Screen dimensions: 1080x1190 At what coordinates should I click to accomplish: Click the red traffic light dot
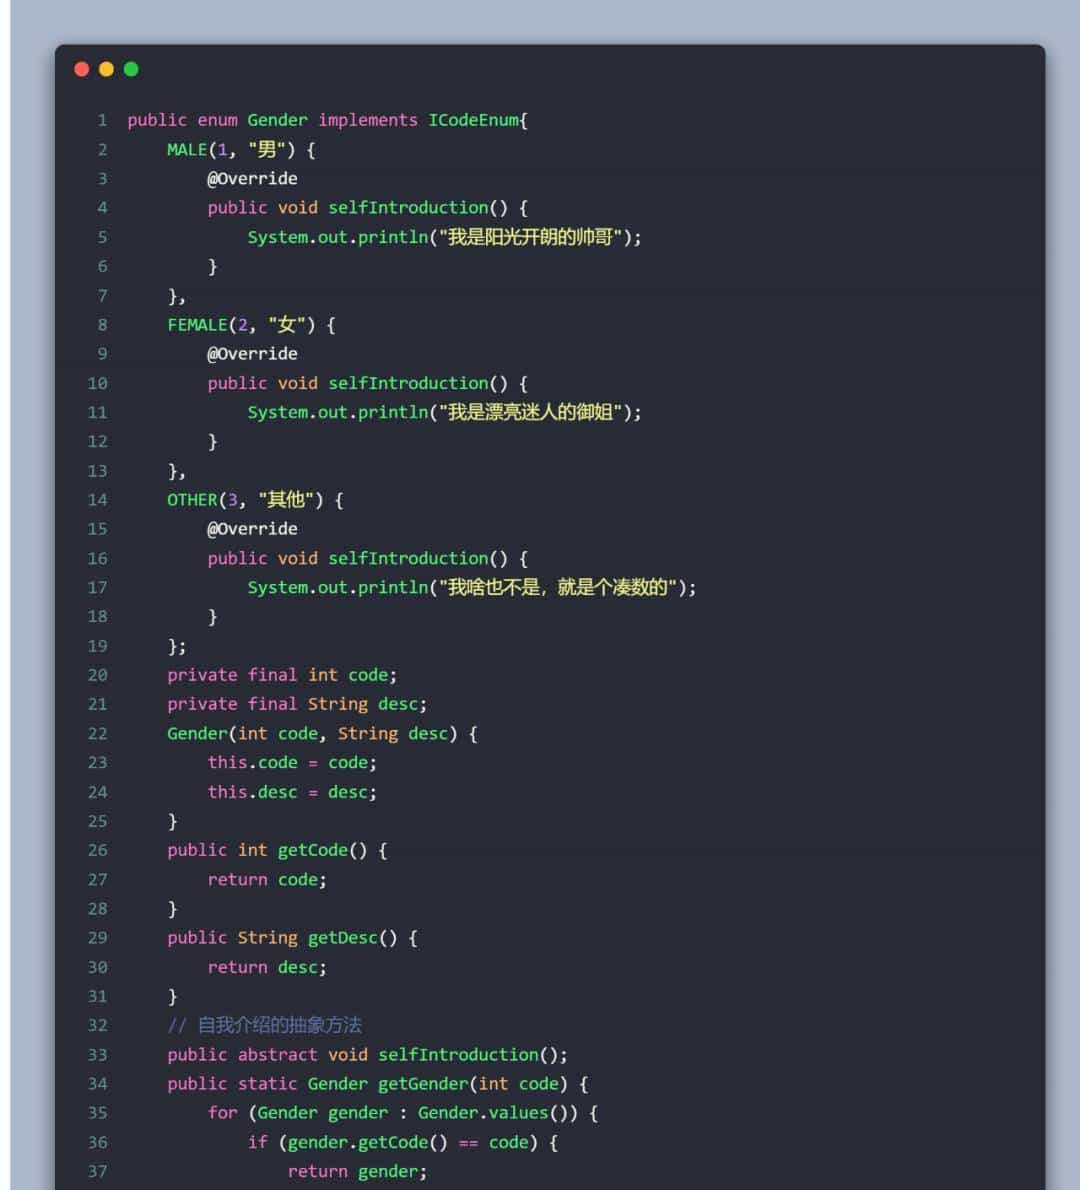(80, 69)
